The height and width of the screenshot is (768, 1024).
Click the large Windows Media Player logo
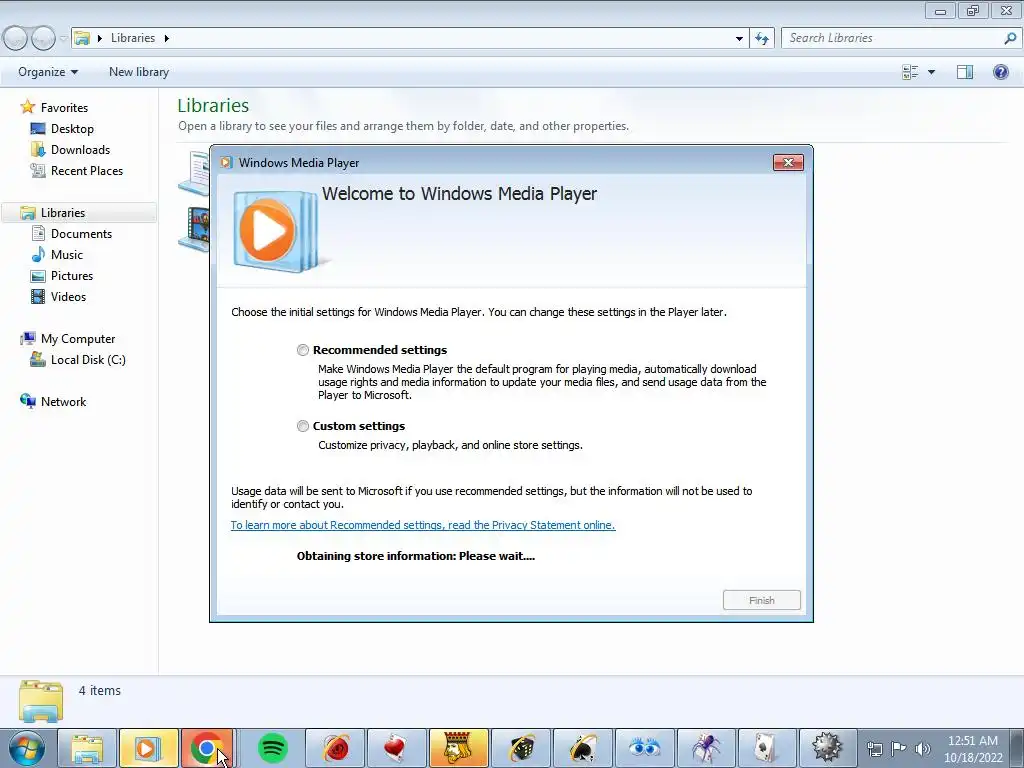(276, 231)
